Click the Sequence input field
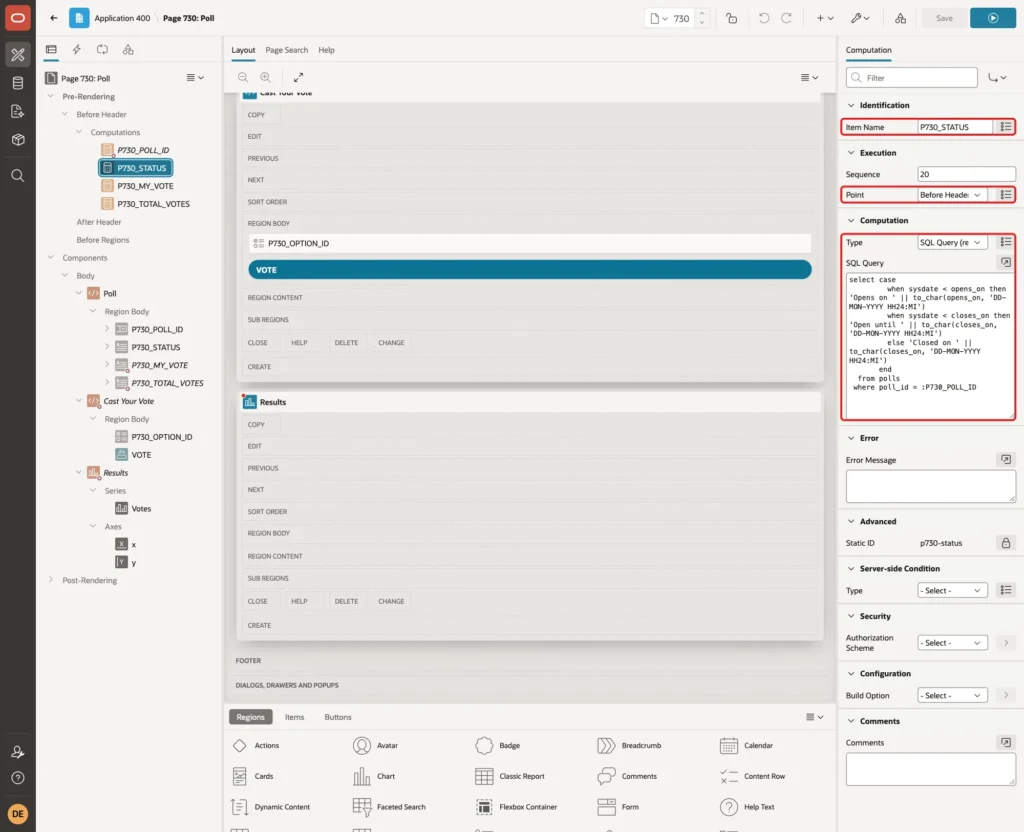The width and height of the screenshot is (1024, 832). [967, 174]
